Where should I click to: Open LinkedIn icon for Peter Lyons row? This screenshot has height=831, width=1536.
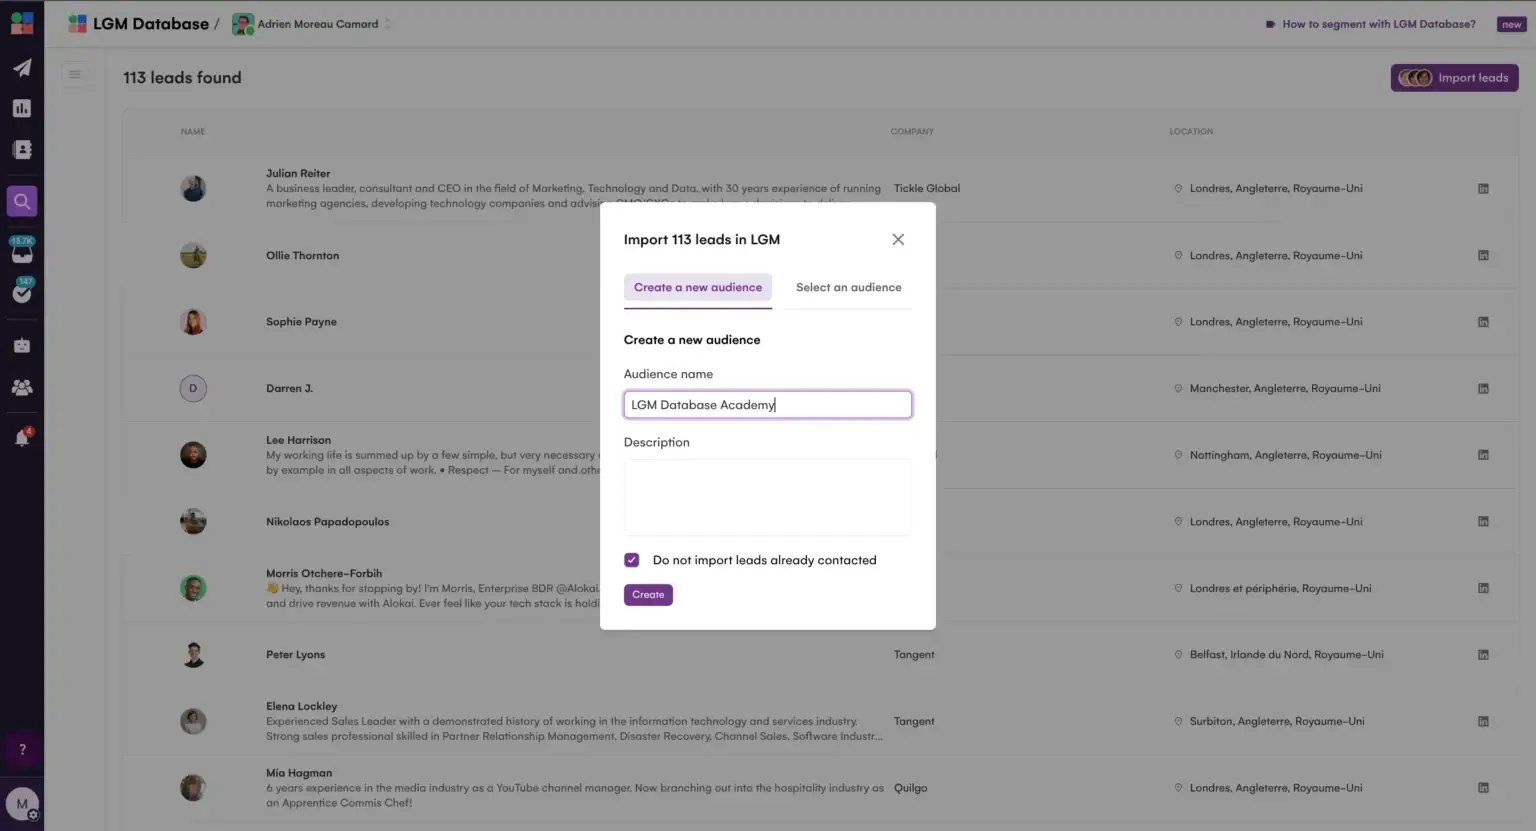pyautogui.click(x=1483, y=655)
